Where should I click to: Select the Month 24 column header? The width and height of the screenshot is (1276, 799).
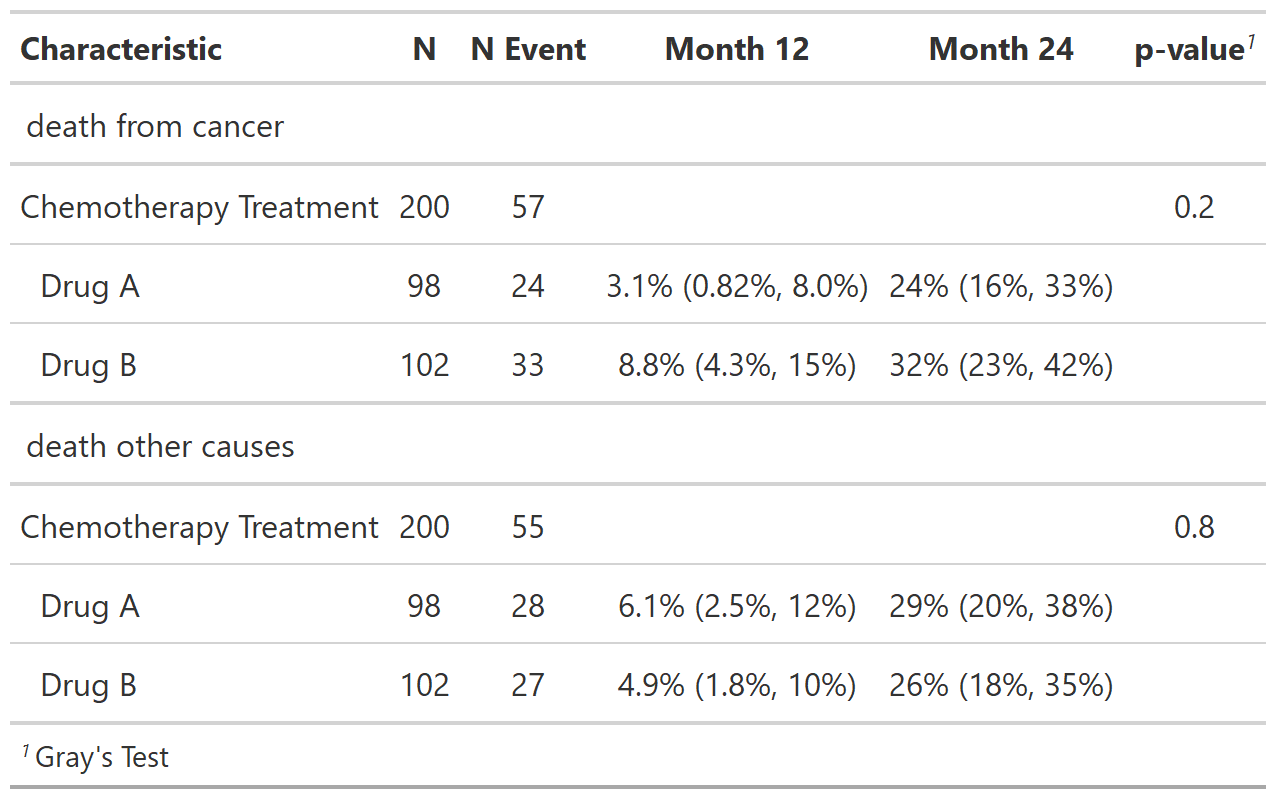(1001, 49)
